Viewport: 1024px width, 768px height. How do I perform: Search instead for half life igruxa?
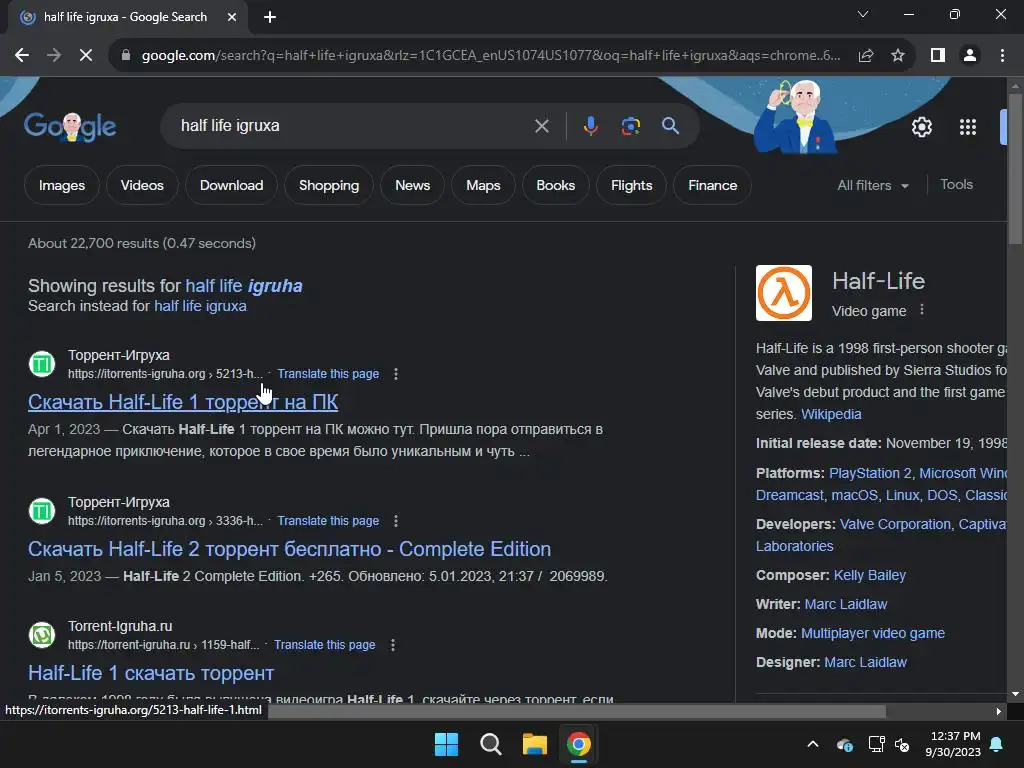200,306
